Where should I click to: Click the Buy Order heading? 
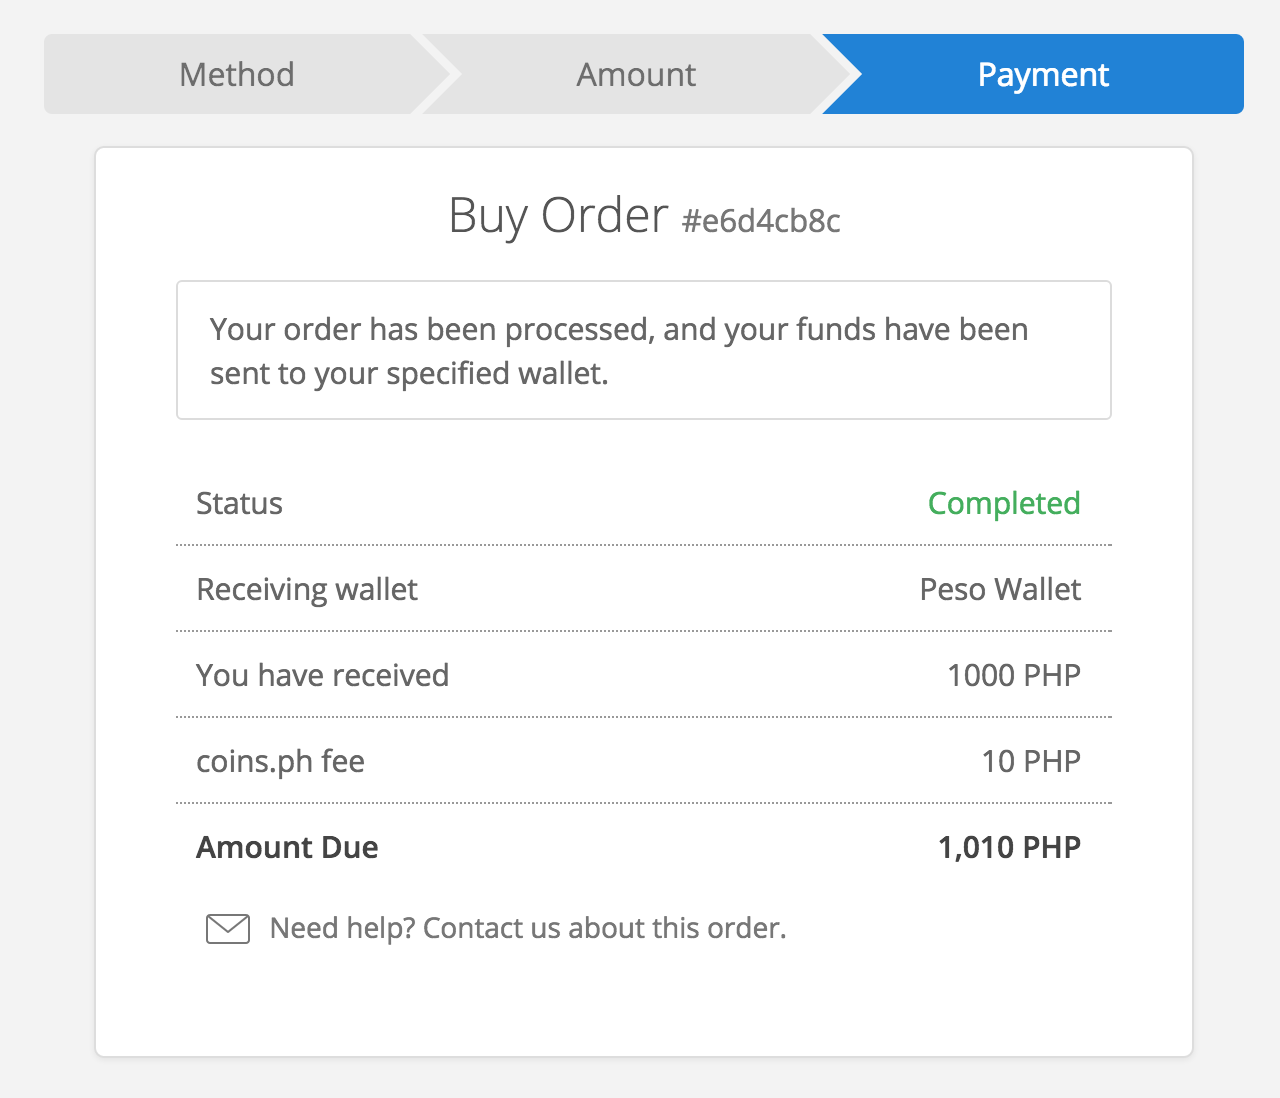tap(558, 216)
